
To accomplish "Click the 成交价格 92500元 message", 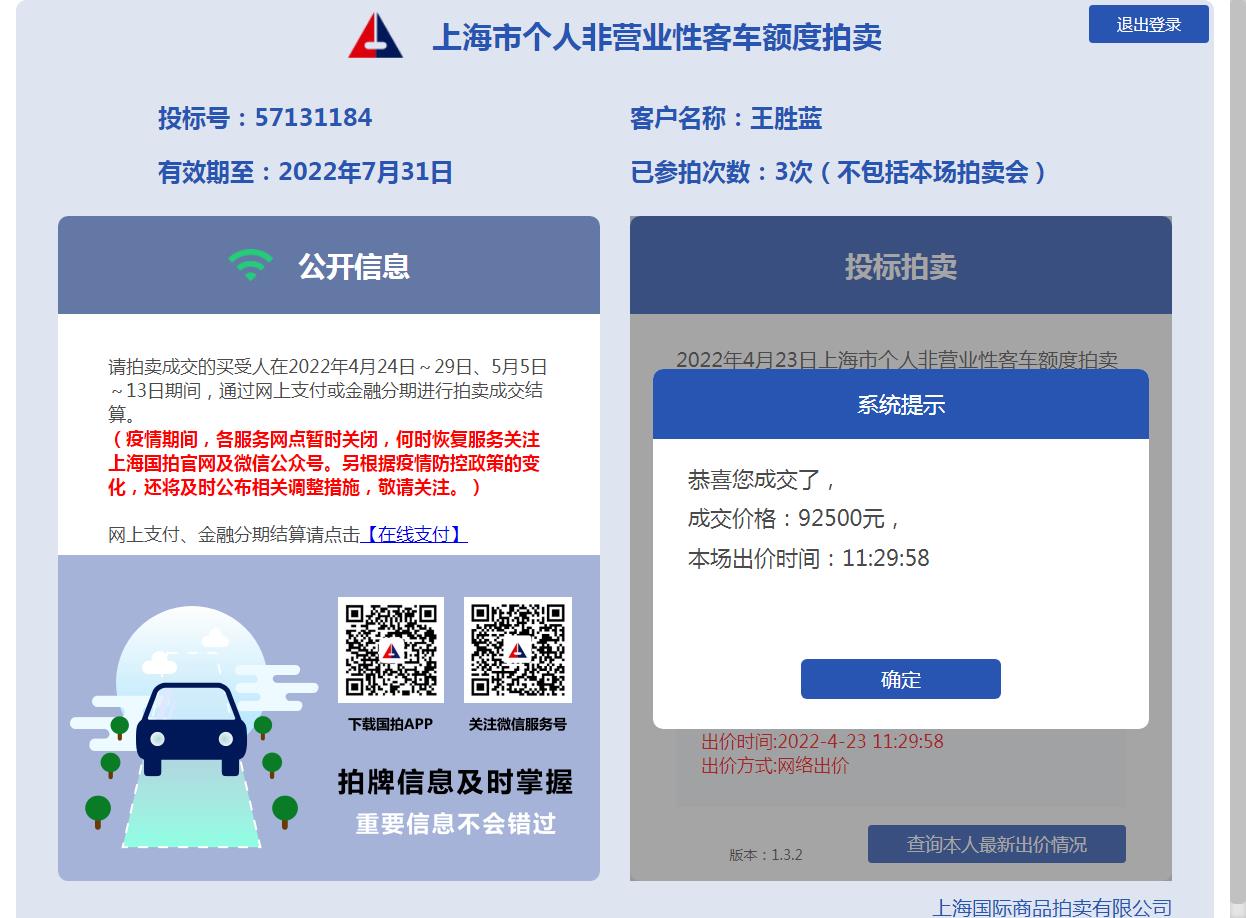I will (x=795, y=518).
